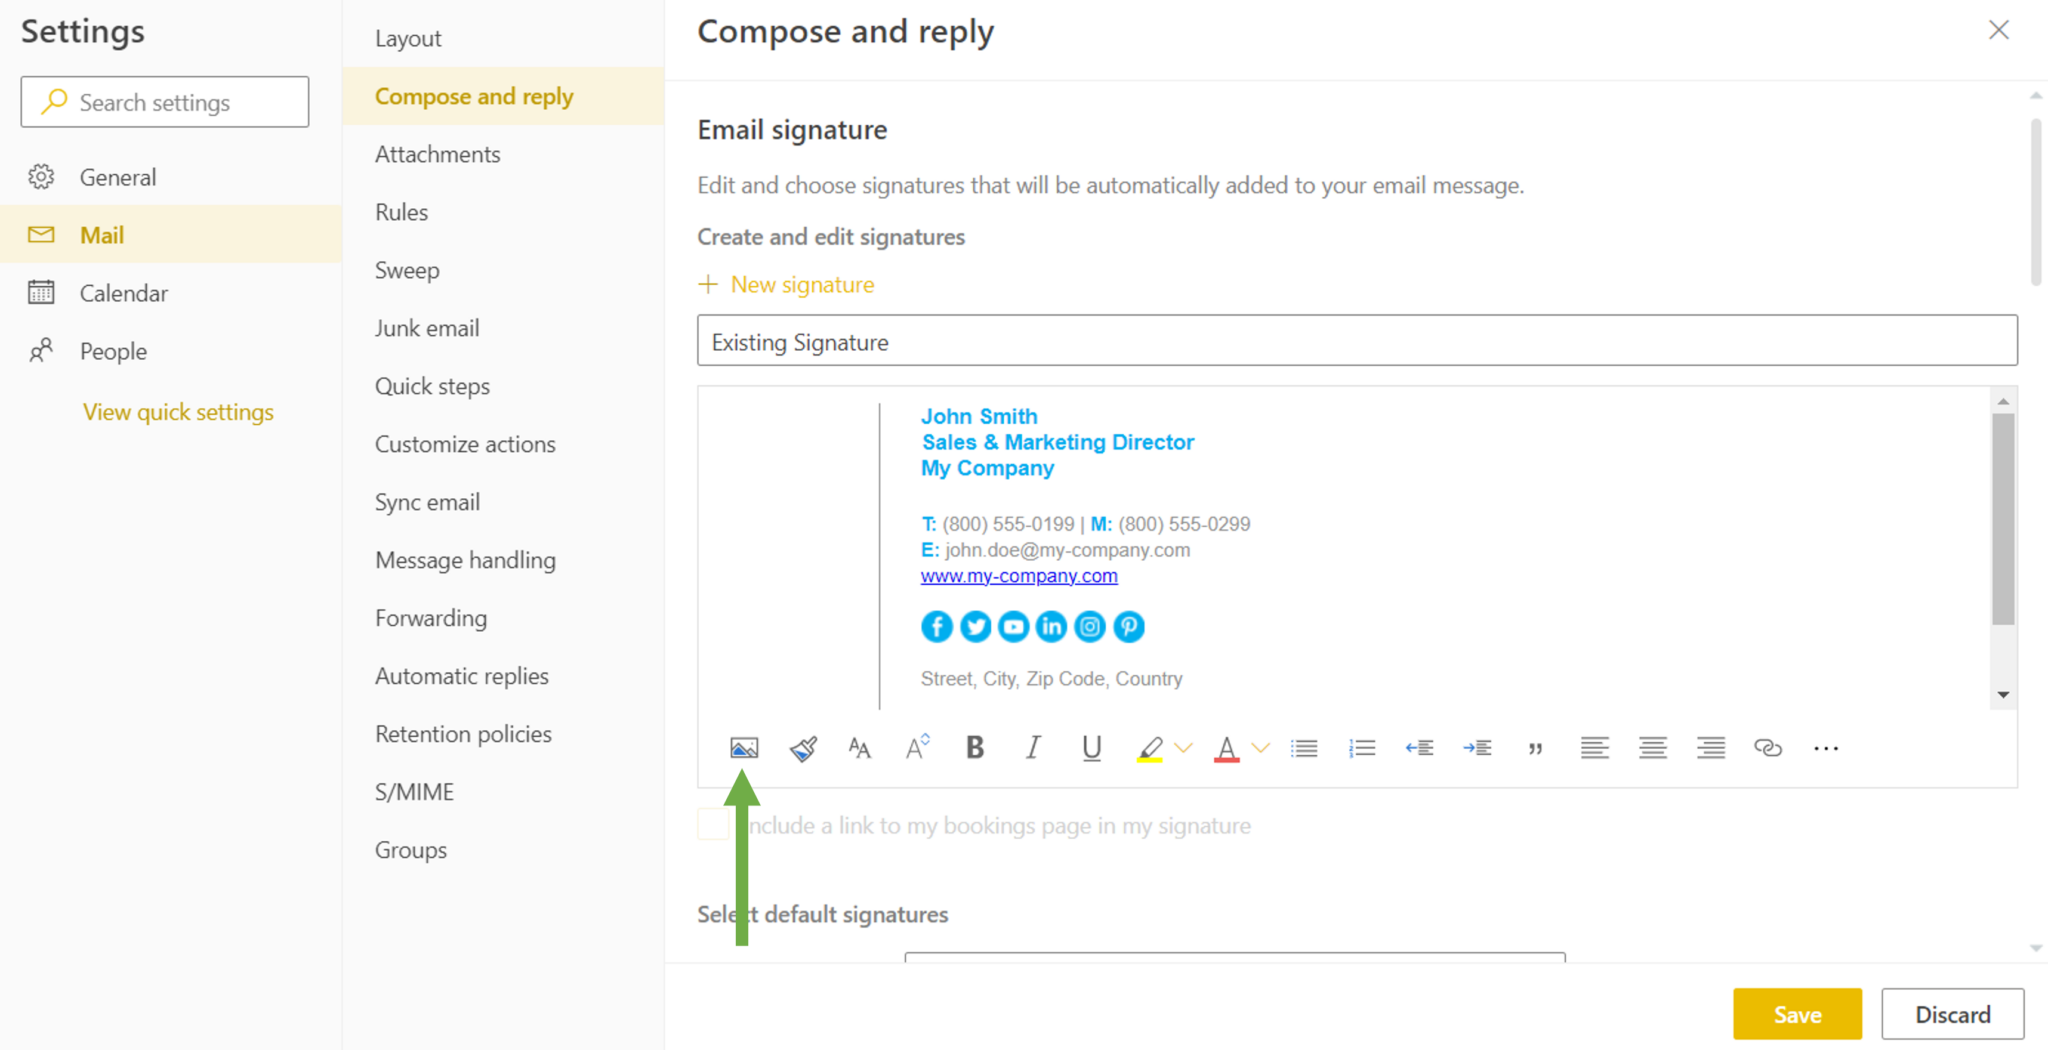
Task: Click the insert hyperlink icon
Action: [1768, 748]
